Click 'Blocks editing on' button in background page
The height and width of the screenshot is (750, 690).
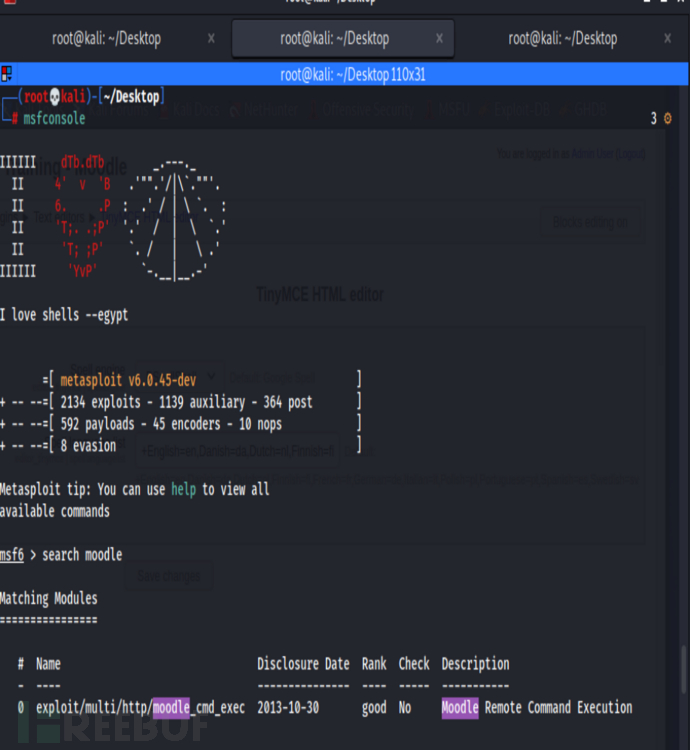591,222
